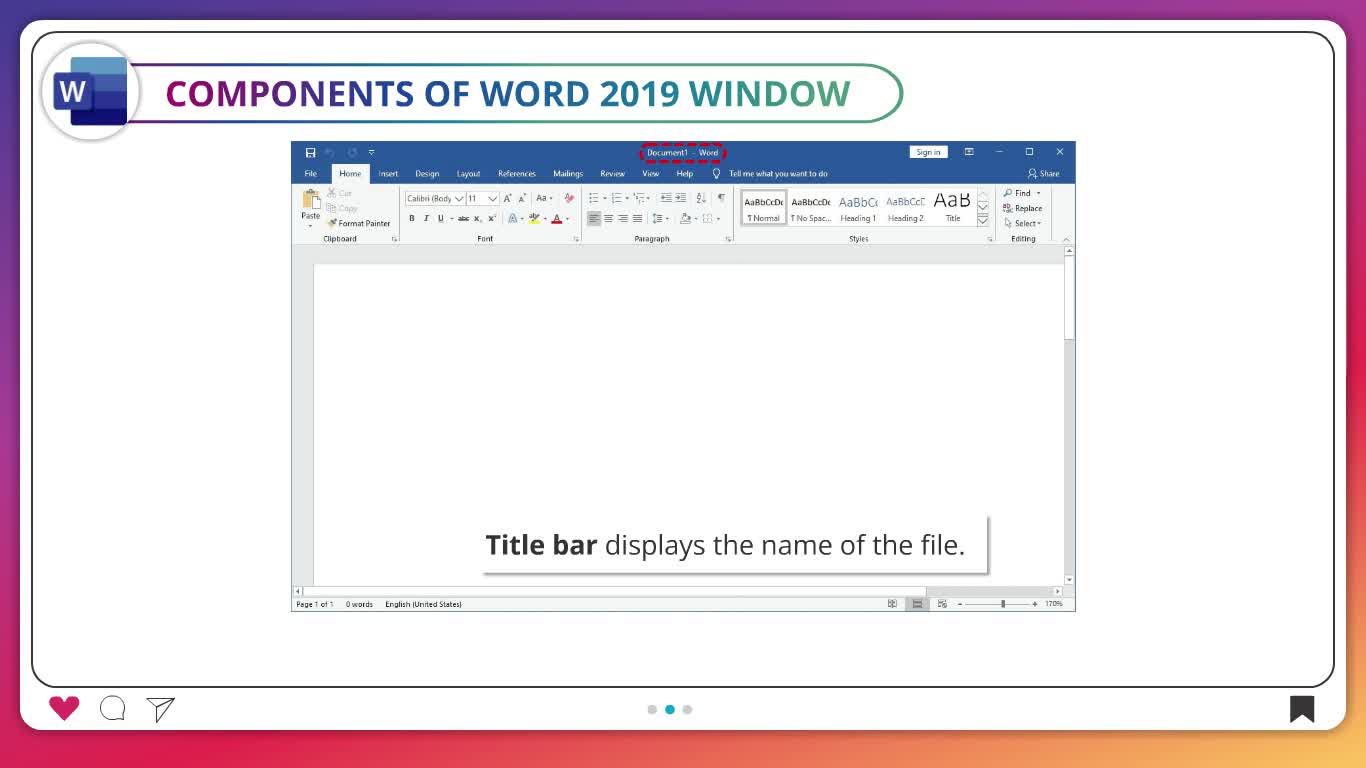Click the 170% zoom level
This screenshot has height=768, width=1366.
point(1054,604)
